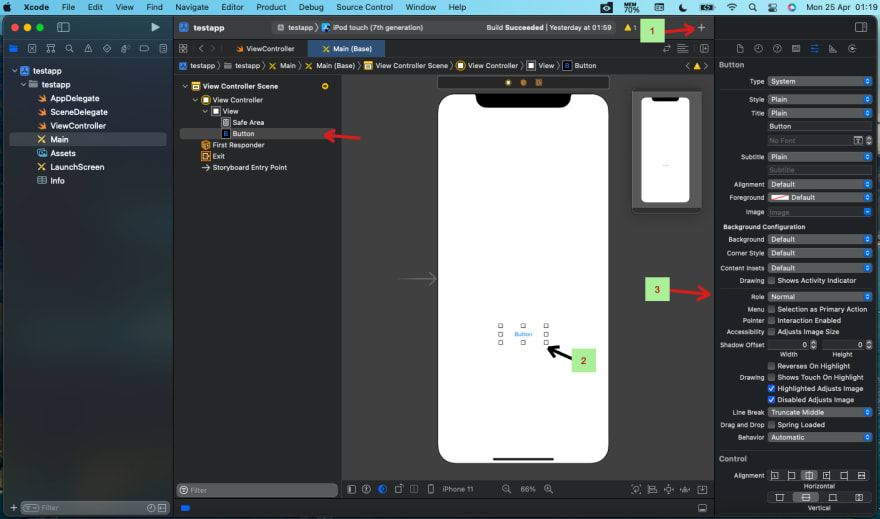The image size is (880, 519).
Task: Open the Line Break dropdown
Action: [819, 412]
